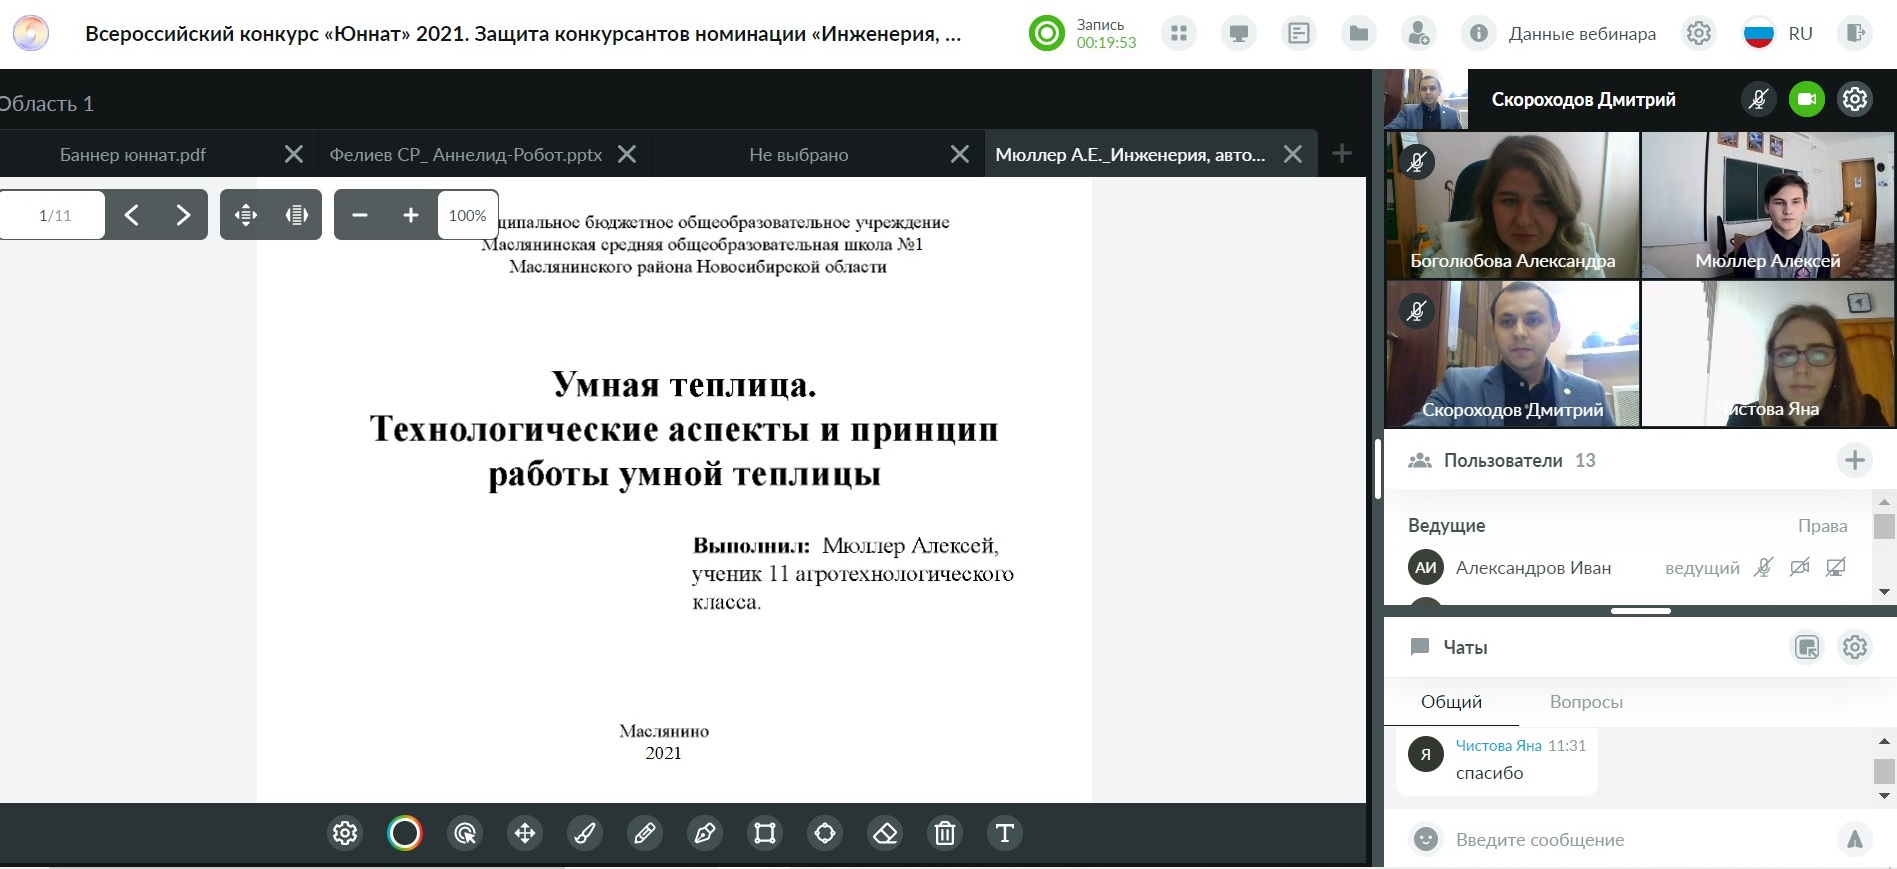Close the Фелиев СР_ Аннелид-Робот.pptx tab
The image size is (1897, 869).
pyautogui.click(x=627, y=154)
